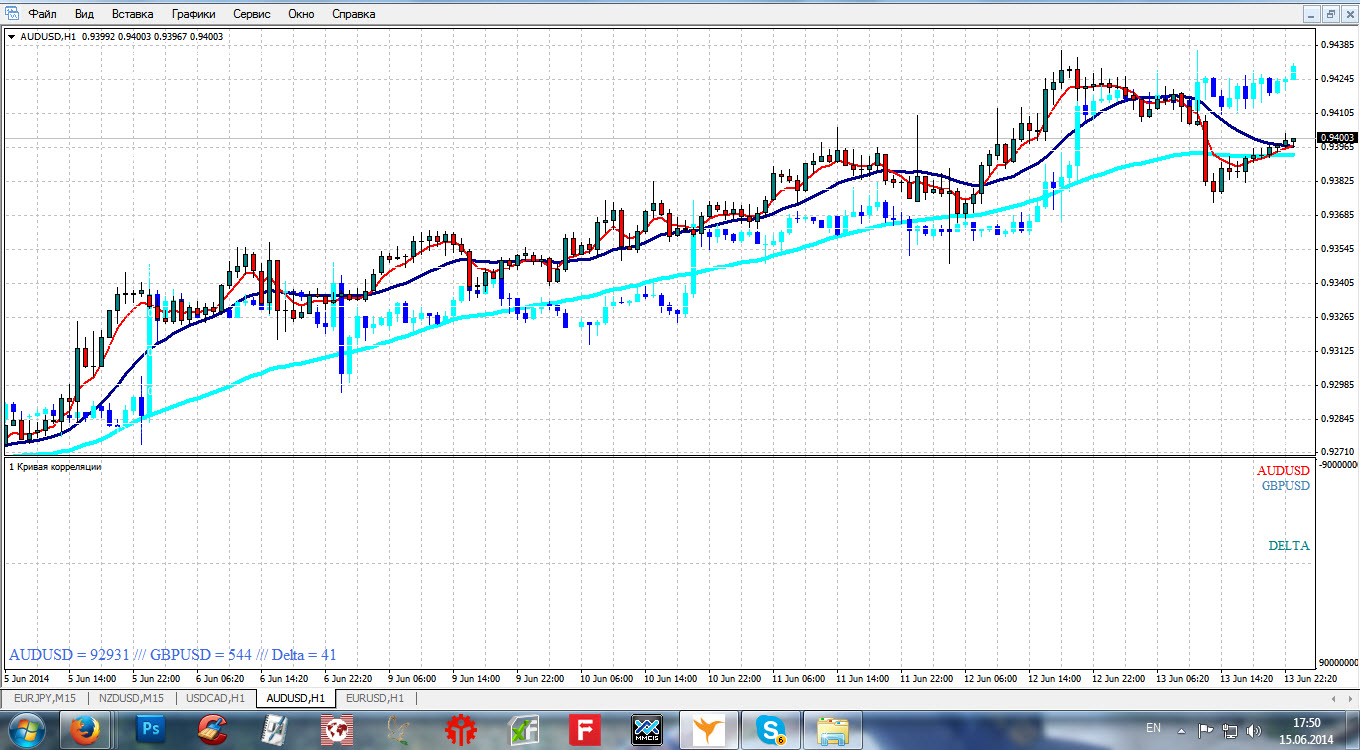
Task: Expand the triangle beside AUDUSD,H1 chart title
Action: click(x=11, y=37)
